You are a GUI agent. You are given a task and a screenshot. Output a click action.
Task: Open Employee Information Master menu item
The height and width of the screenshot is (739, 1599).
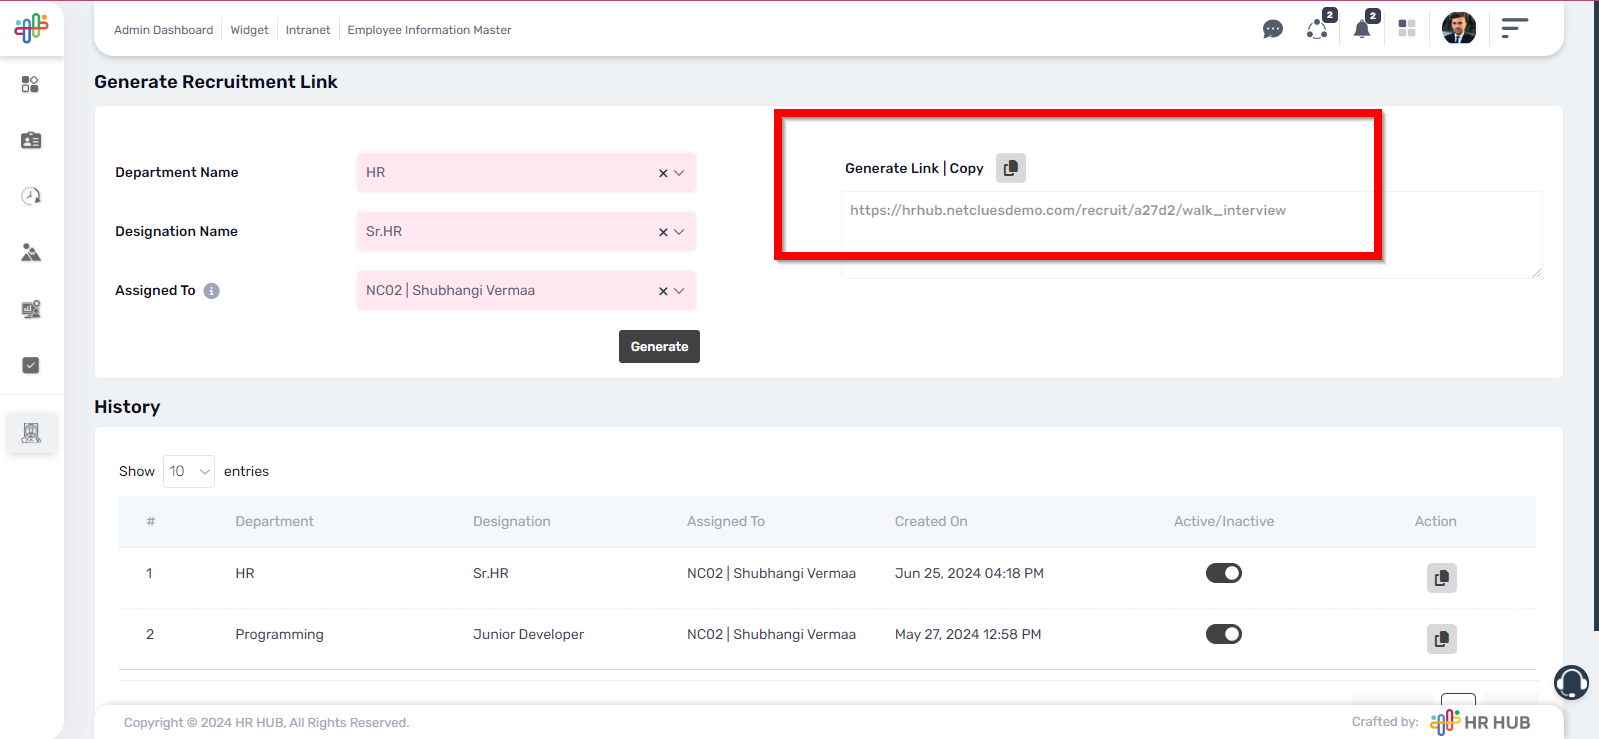click(x=429, y=30)
